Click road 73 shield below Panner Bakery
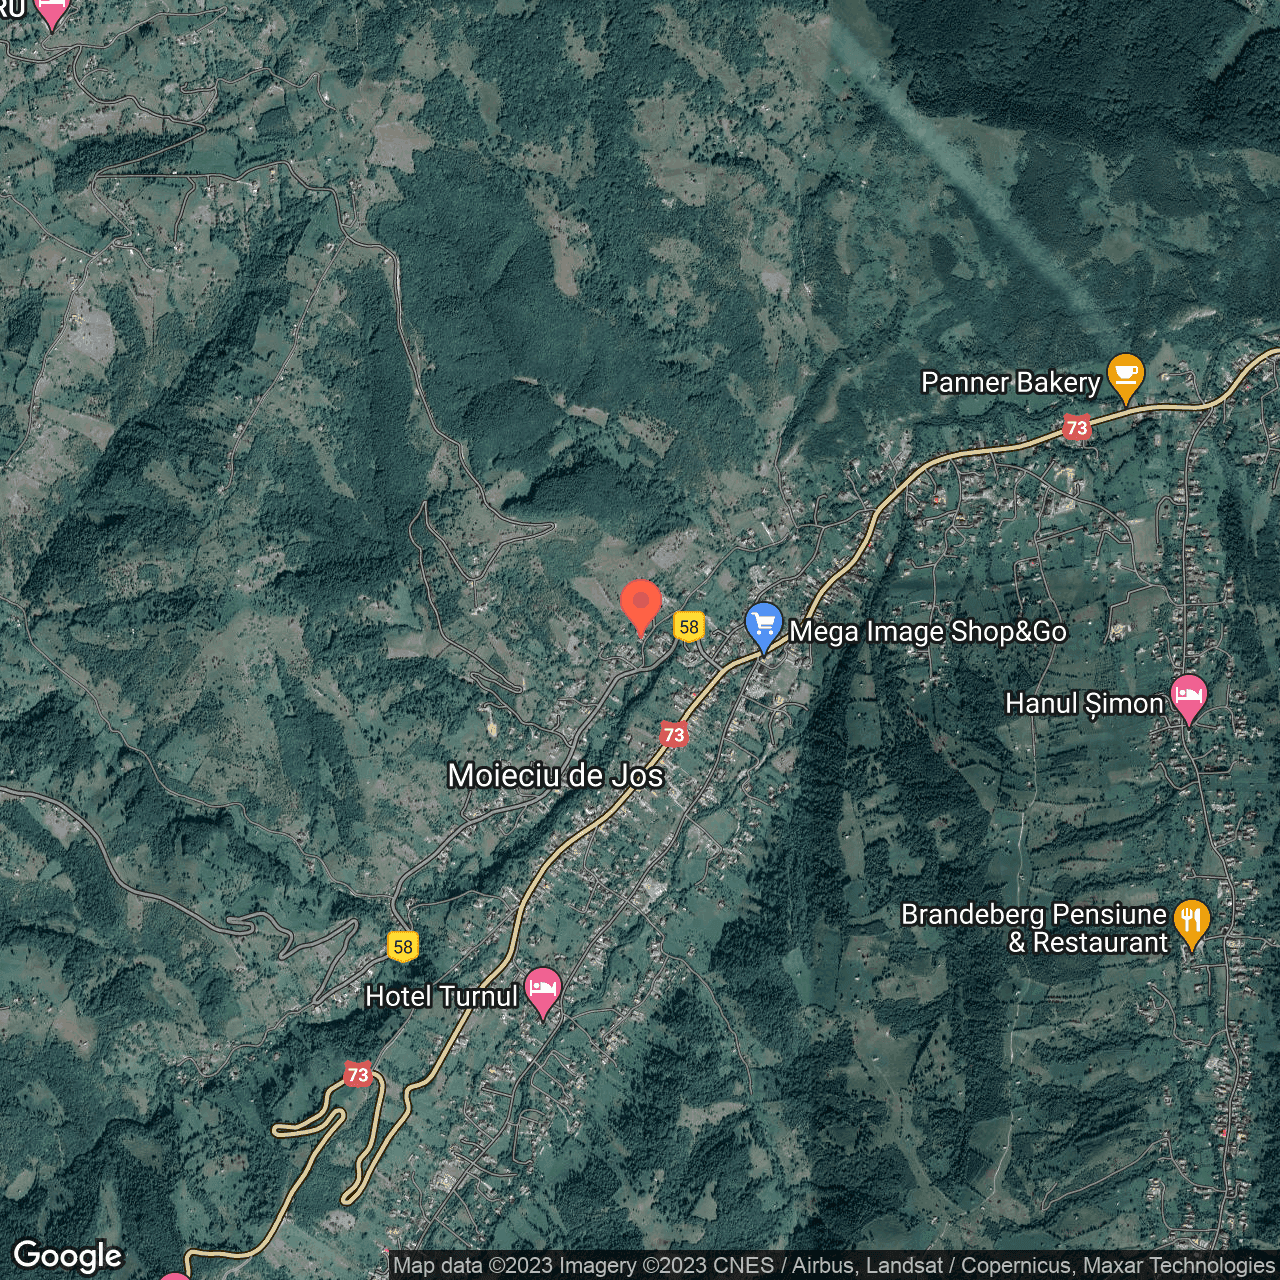The width and height of the screenshot is (1280, 1280). point(1076,428)
